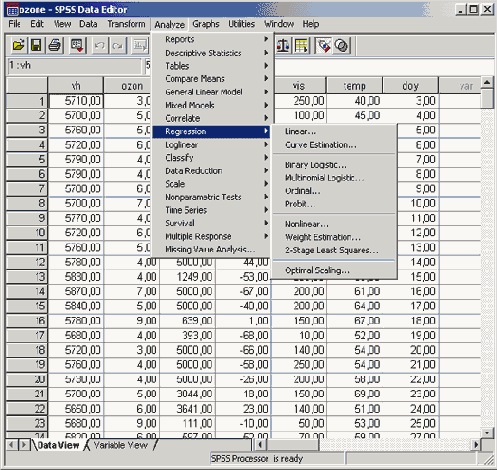Open the File menu
This screenshot has height=470, width=497.
14,24
